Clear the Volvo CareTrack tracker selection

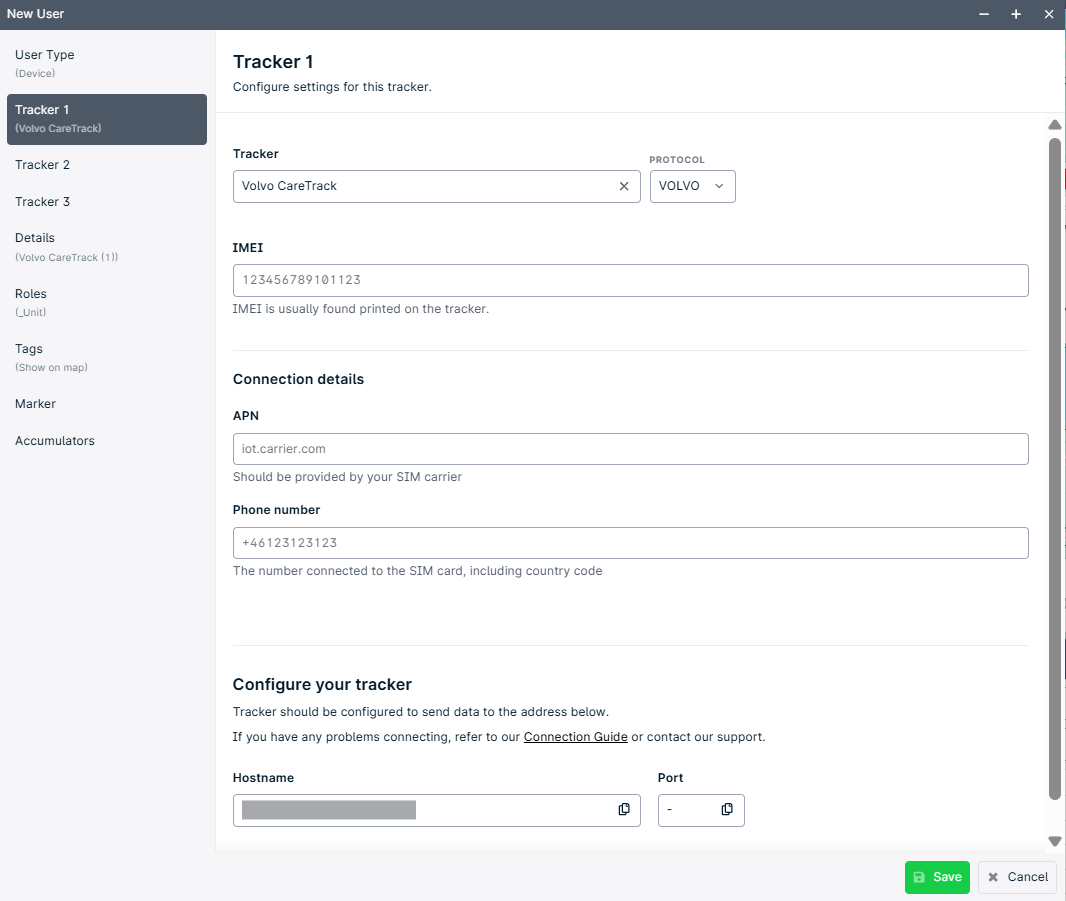[x=623, y=186]
